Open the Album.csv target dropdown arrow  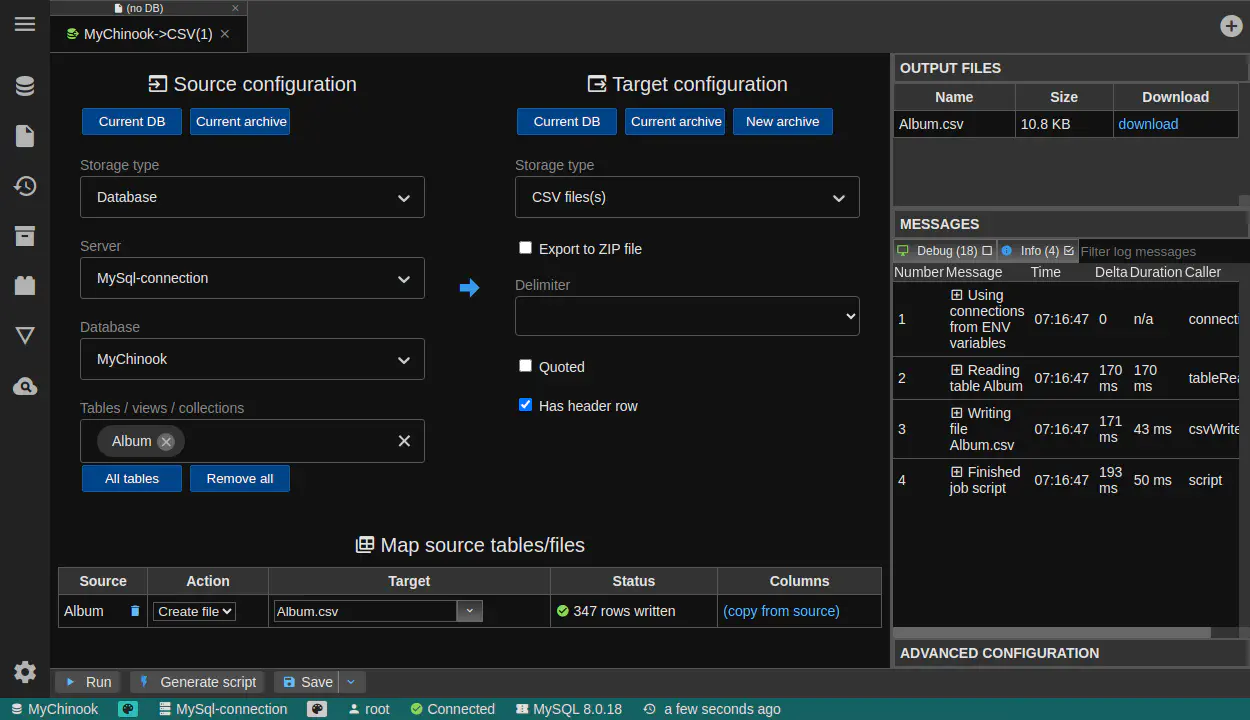point(470,611)
